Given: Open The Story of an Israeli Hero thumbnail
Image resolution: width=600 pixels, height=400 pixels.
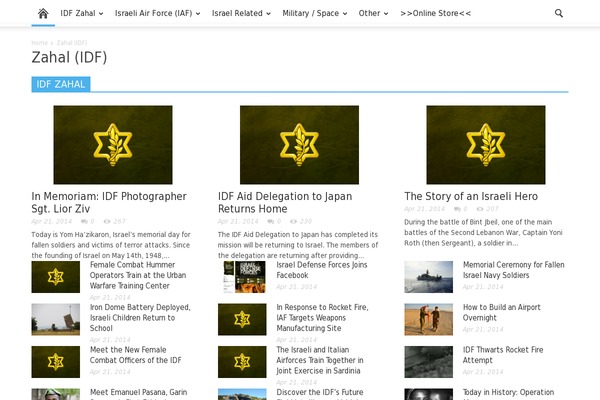Looking at the screenshot, I should click(x=486, y=145).
